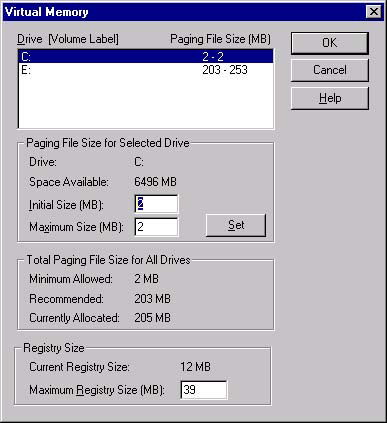Click the 'Paging File Size (MB)' header
Viewport: 387px width, 423px height.
[220, 39]
